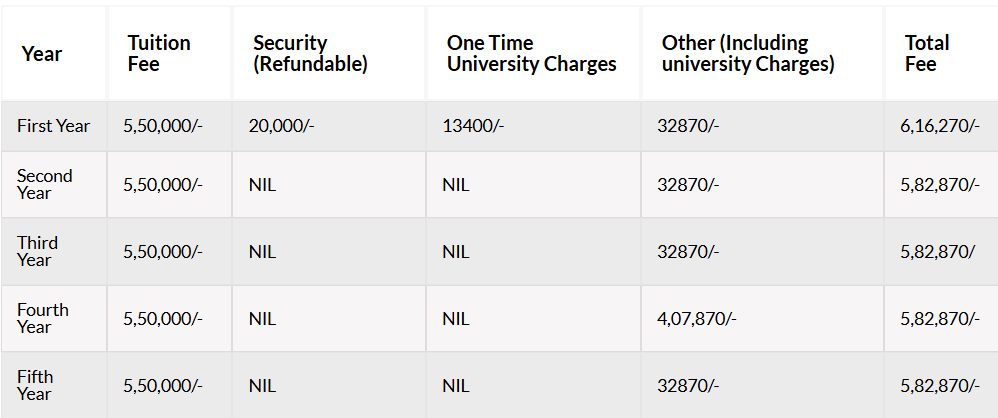Select Second Year total fee 5,82,870/-

coord(939,185)
